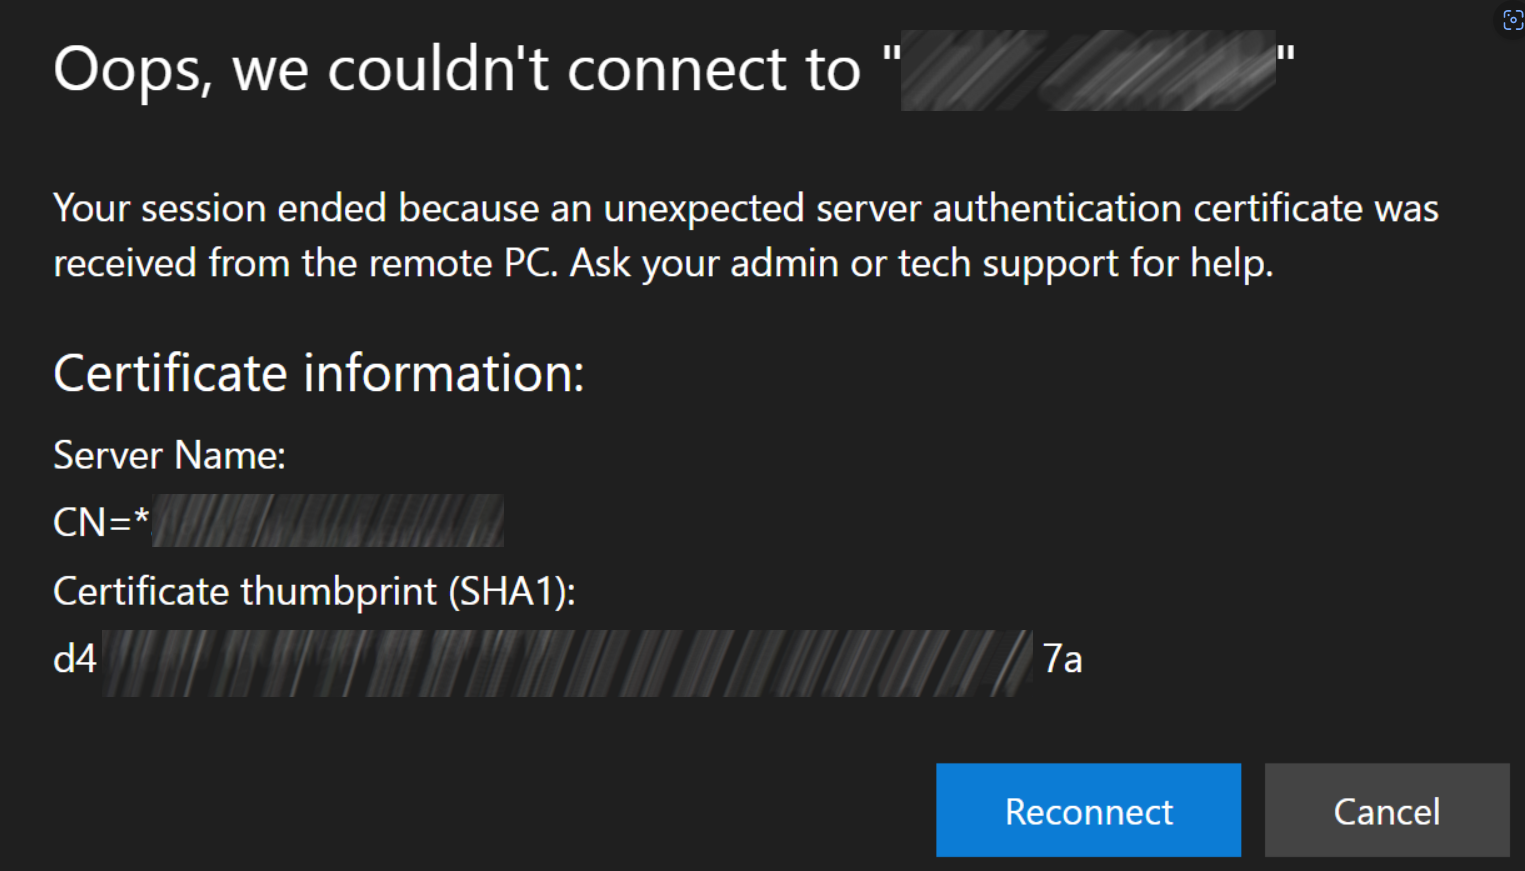
Task: Select the Server Name label
Action: 168,455
